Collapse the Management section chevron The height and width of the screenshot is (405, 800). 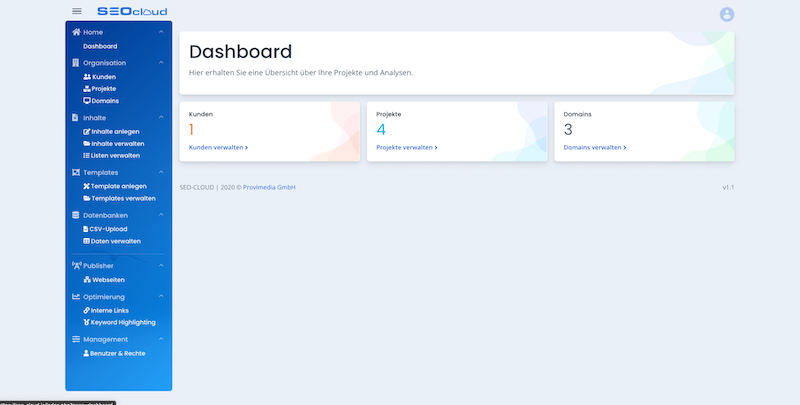point(161,339)
